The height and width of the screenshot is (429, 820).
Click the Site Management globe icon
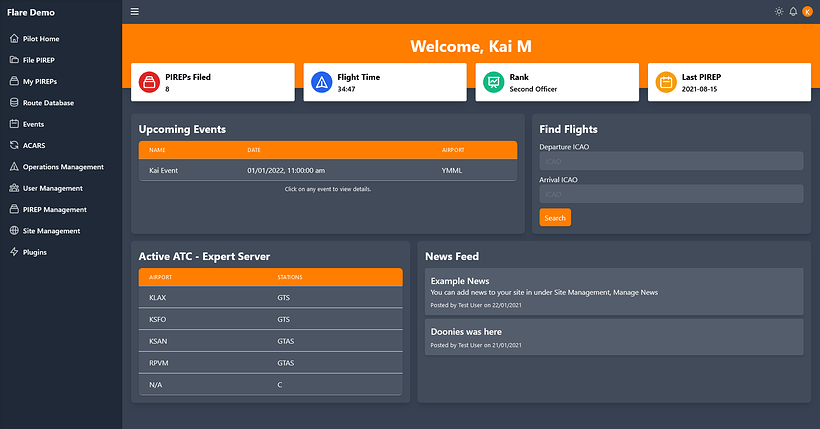coord(14,231)
